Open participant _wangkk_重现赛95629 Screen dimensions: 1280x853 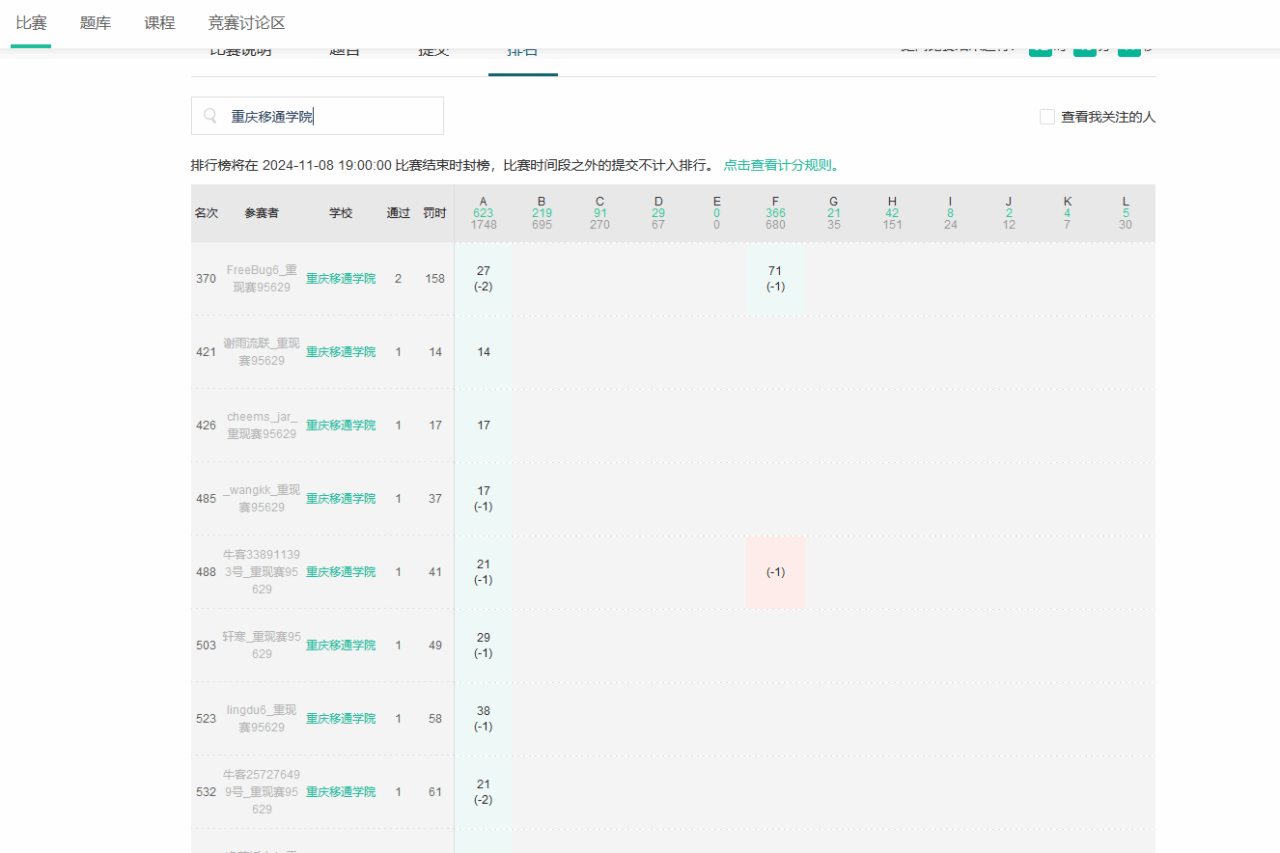(261, 498)
